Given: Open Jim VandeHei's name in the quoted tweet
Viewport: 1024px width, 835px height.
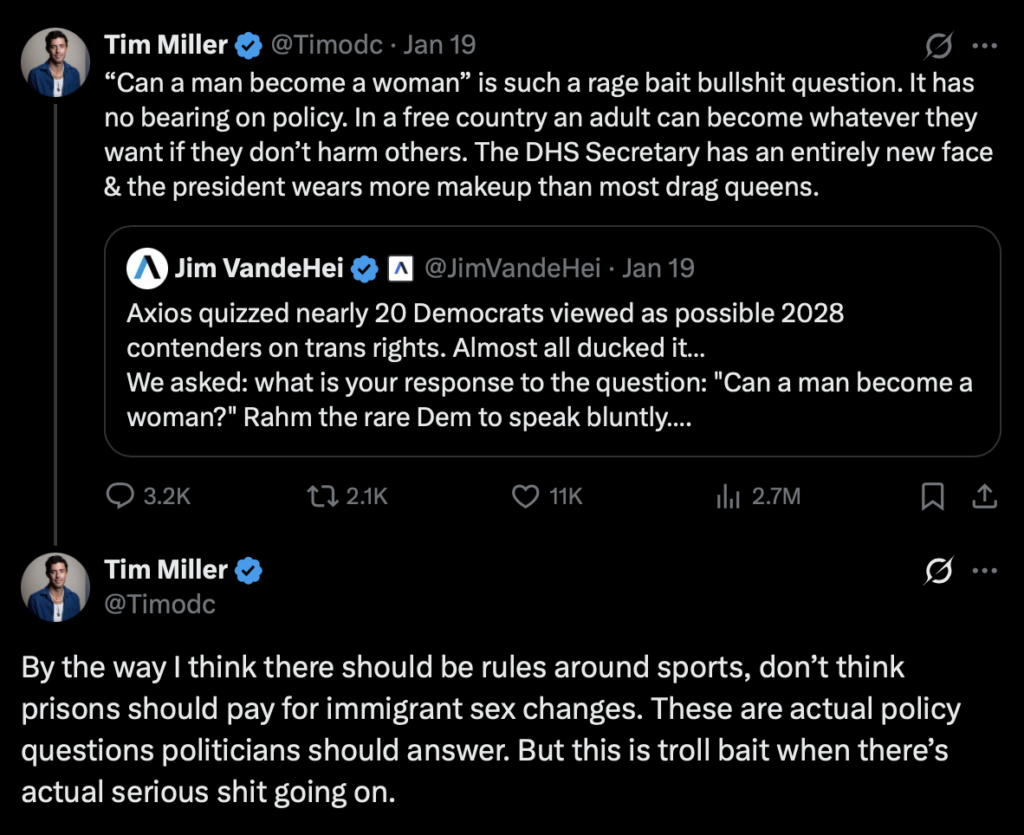Looking at the screenshot, I should pyautogui.click(x=259, y=268).
